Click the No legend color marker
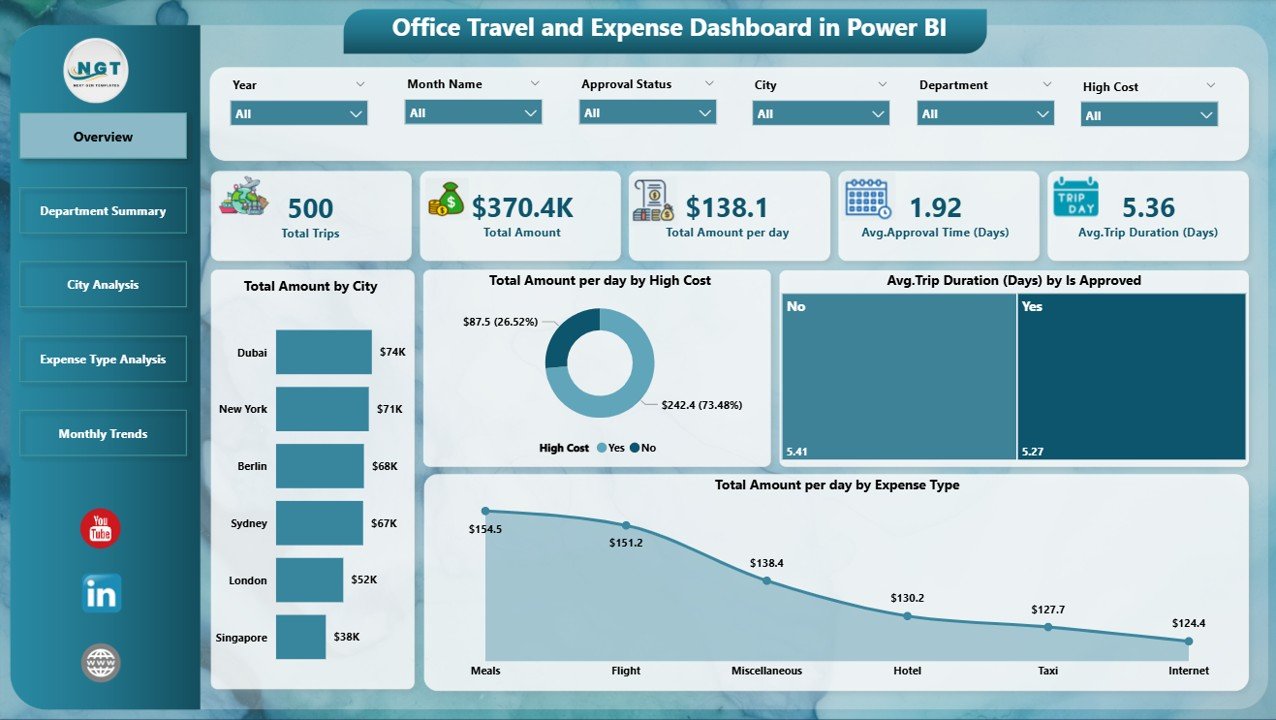Viewport: 1276px width, 720px height. pos(634,448)
